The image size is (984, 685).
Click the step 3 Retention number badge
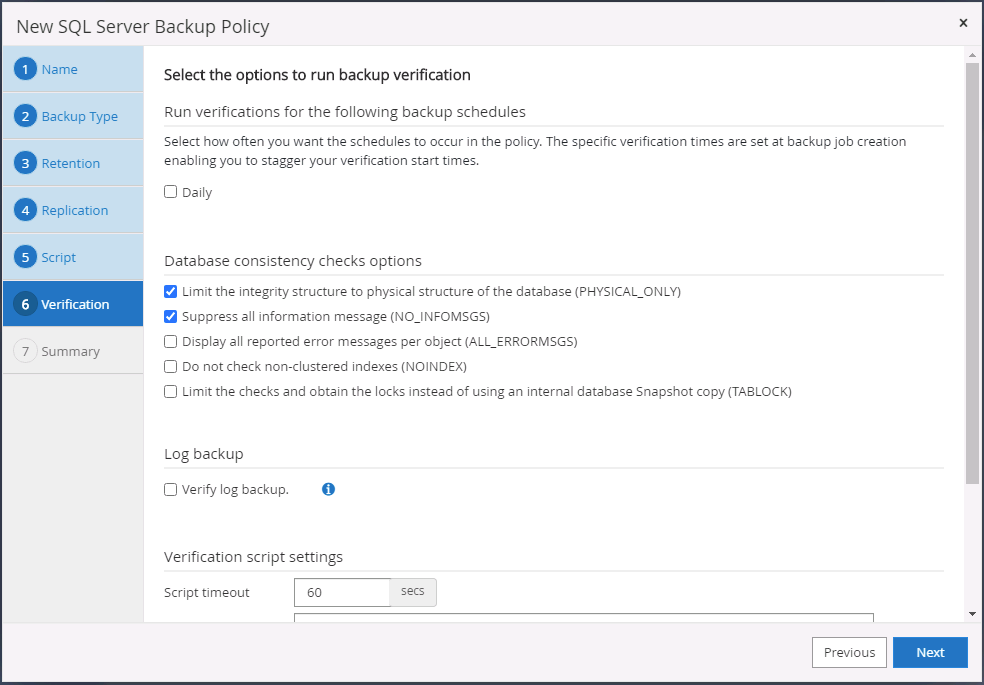[x=26, y=163]
